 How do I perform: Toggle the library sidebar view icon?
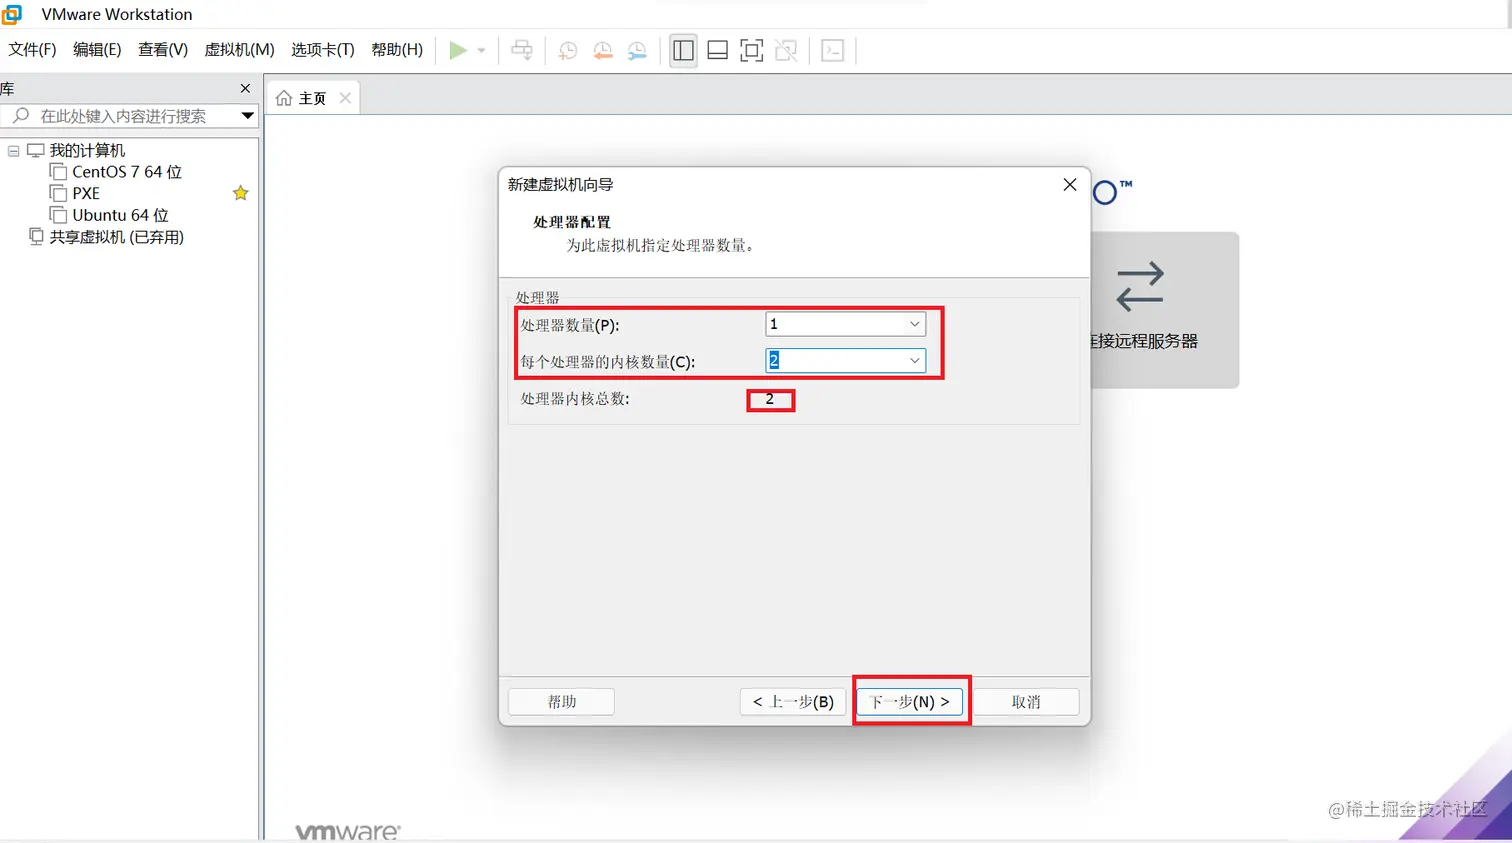point(684,50)
